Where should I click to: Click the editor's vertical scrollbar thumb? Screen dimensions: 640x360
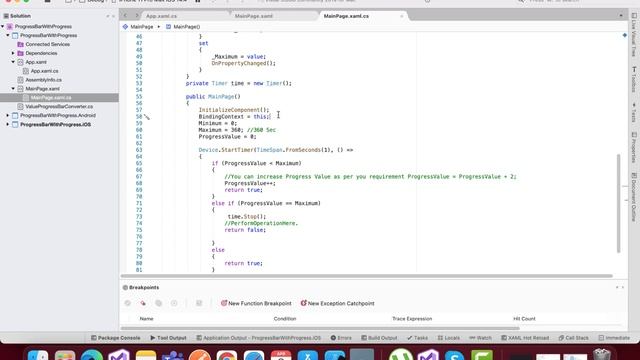click(x=619, y=203)
